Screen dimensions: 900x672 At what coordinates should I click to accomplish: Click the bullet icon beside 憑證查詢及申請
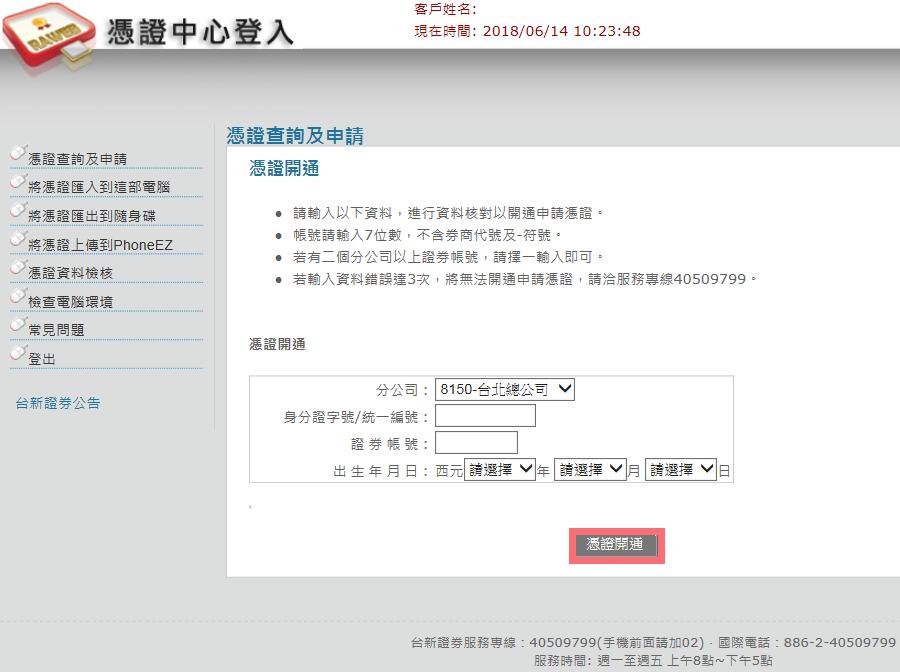[18, 153]
